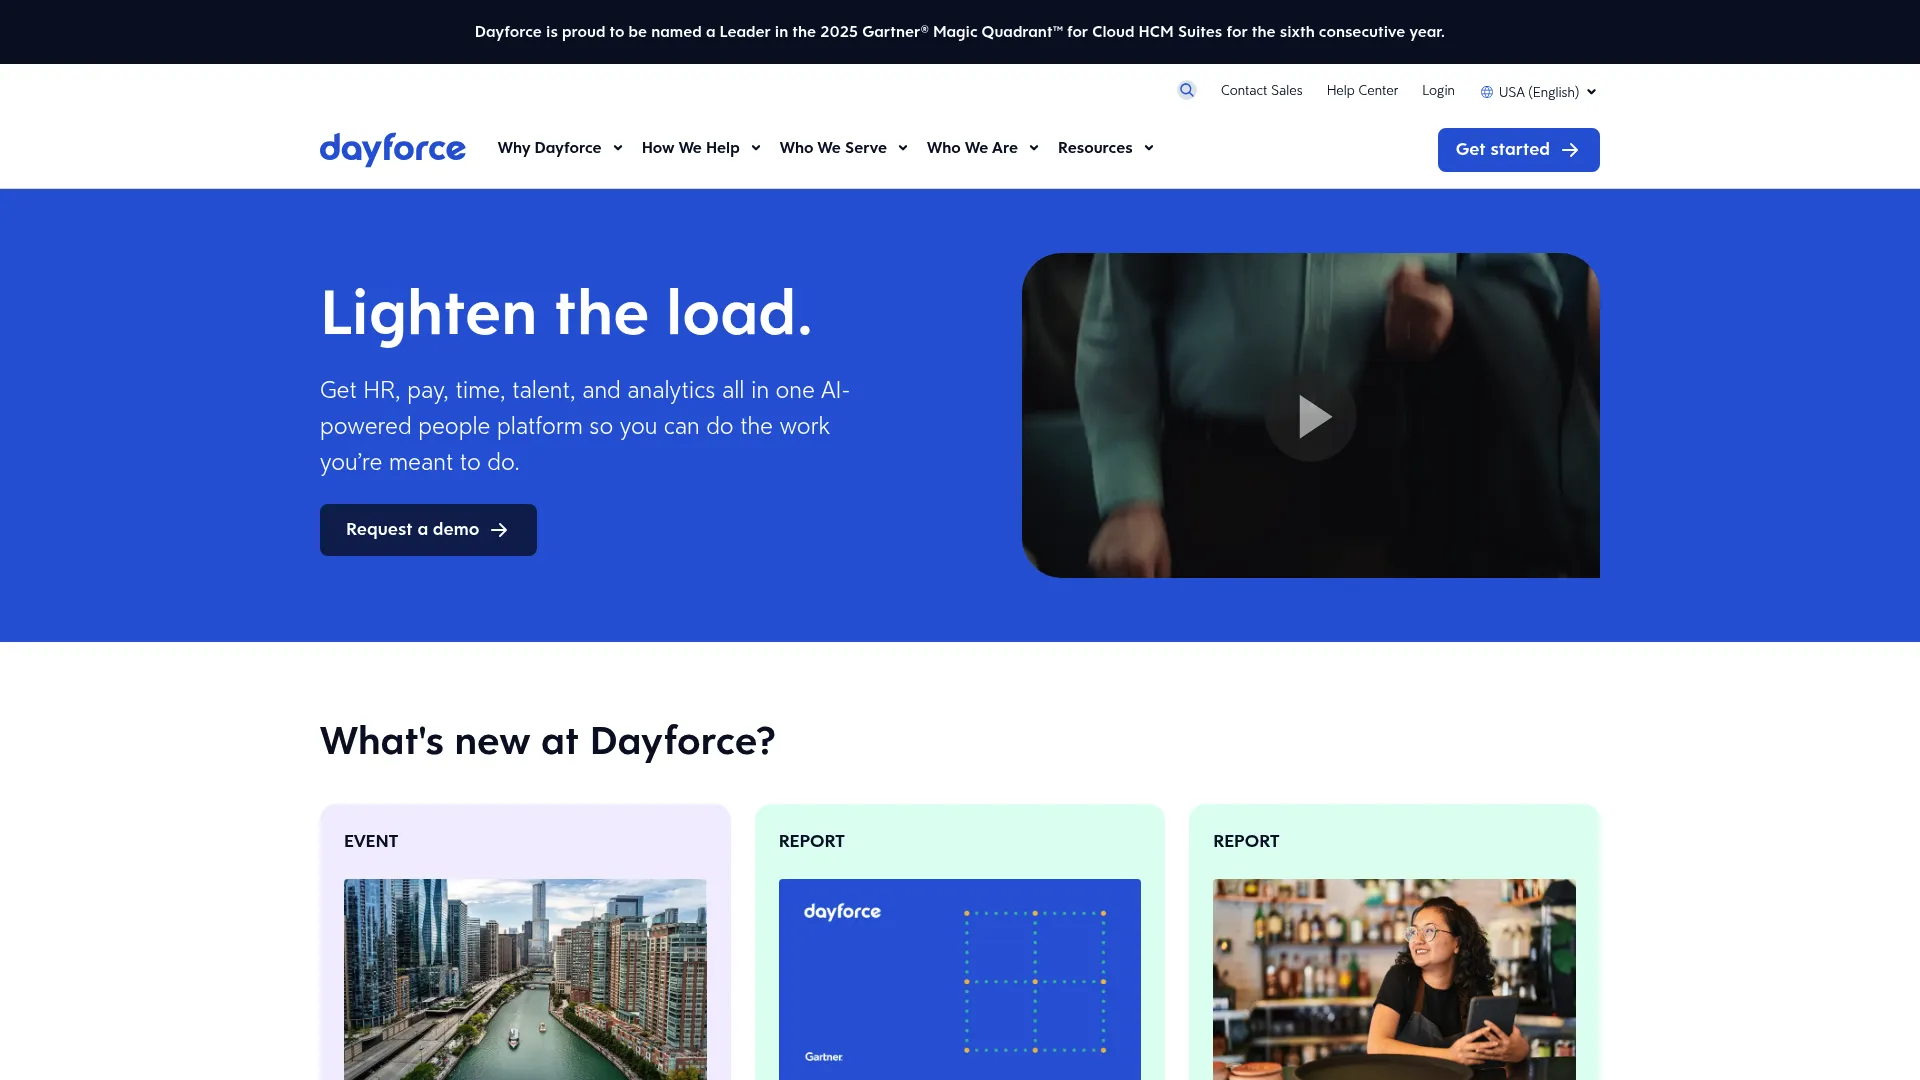1920x1080 pixels.
Task: Open the USA (English) language dropdown
Action: pyautogui.click(x=1539, y=92)
